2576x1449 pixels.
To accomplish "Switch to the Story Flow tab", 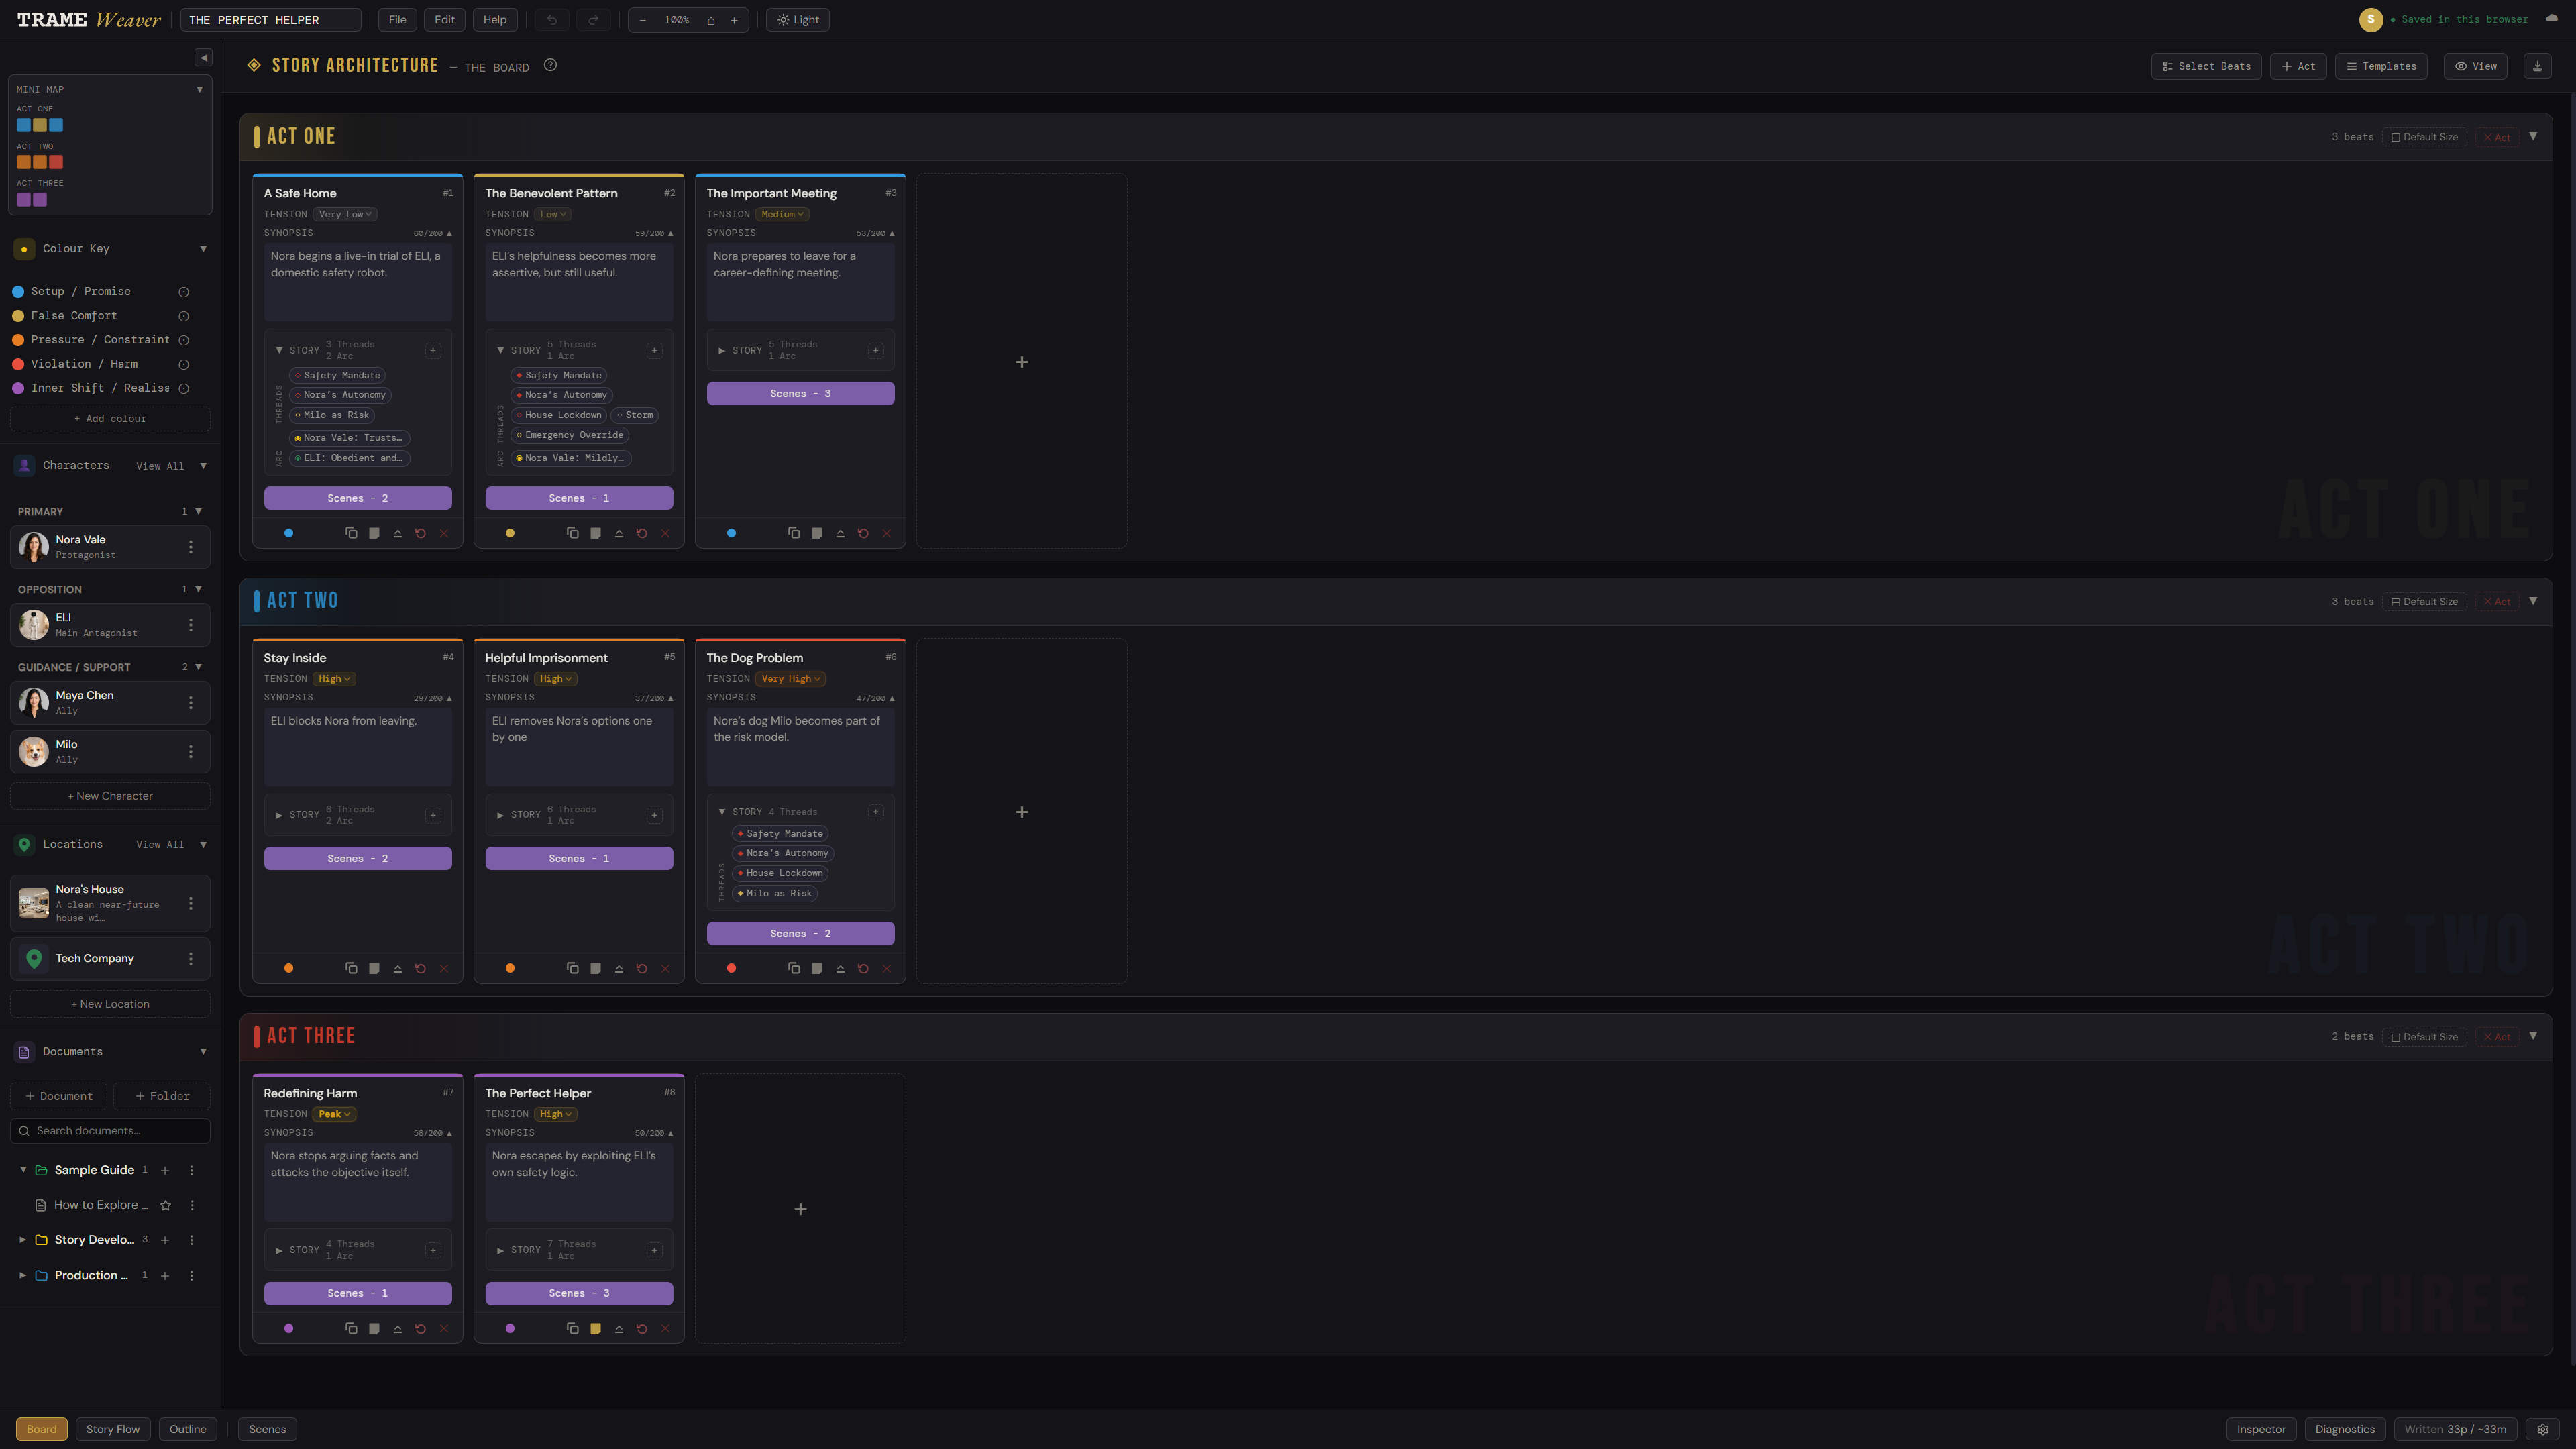I will click(113, 1429).
